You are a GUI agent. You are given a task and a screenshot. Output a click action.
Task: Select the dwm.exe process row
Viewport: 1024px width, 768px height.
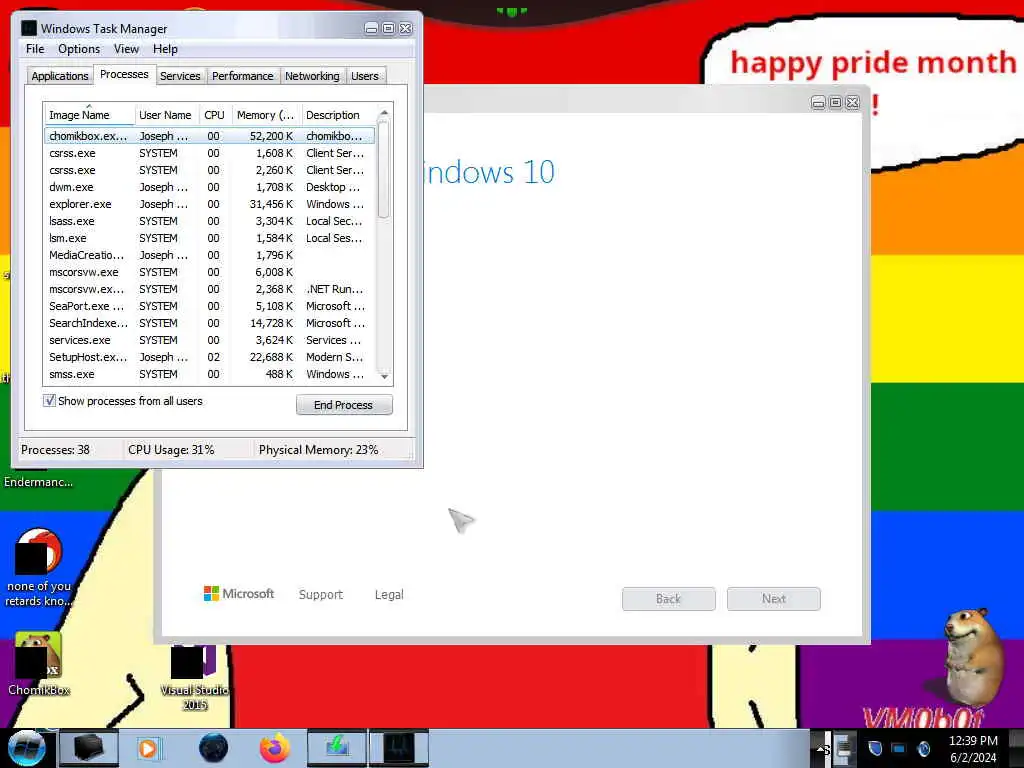point(210,187)
